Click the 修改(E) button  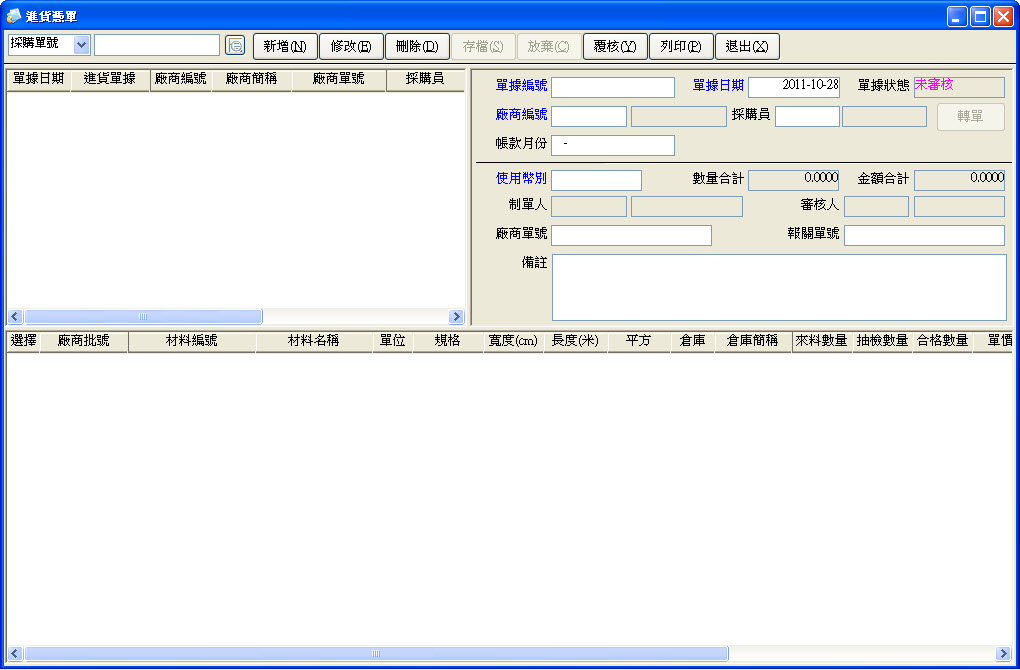(351, 46)
